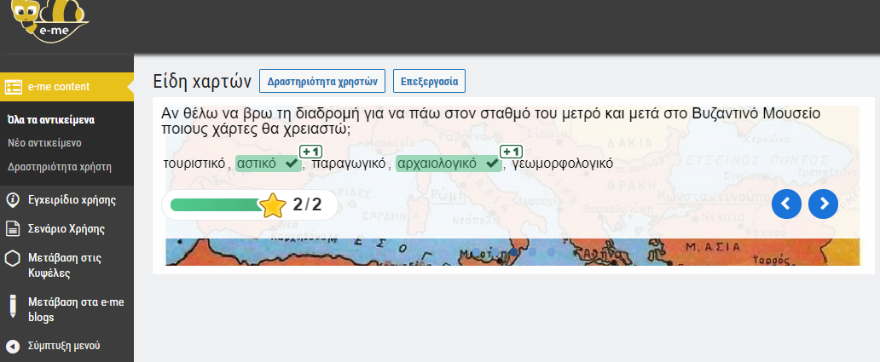Click the Σενάριο Χρήσης document icon
This screenshot has width=880, height=362.
point(12,229)
